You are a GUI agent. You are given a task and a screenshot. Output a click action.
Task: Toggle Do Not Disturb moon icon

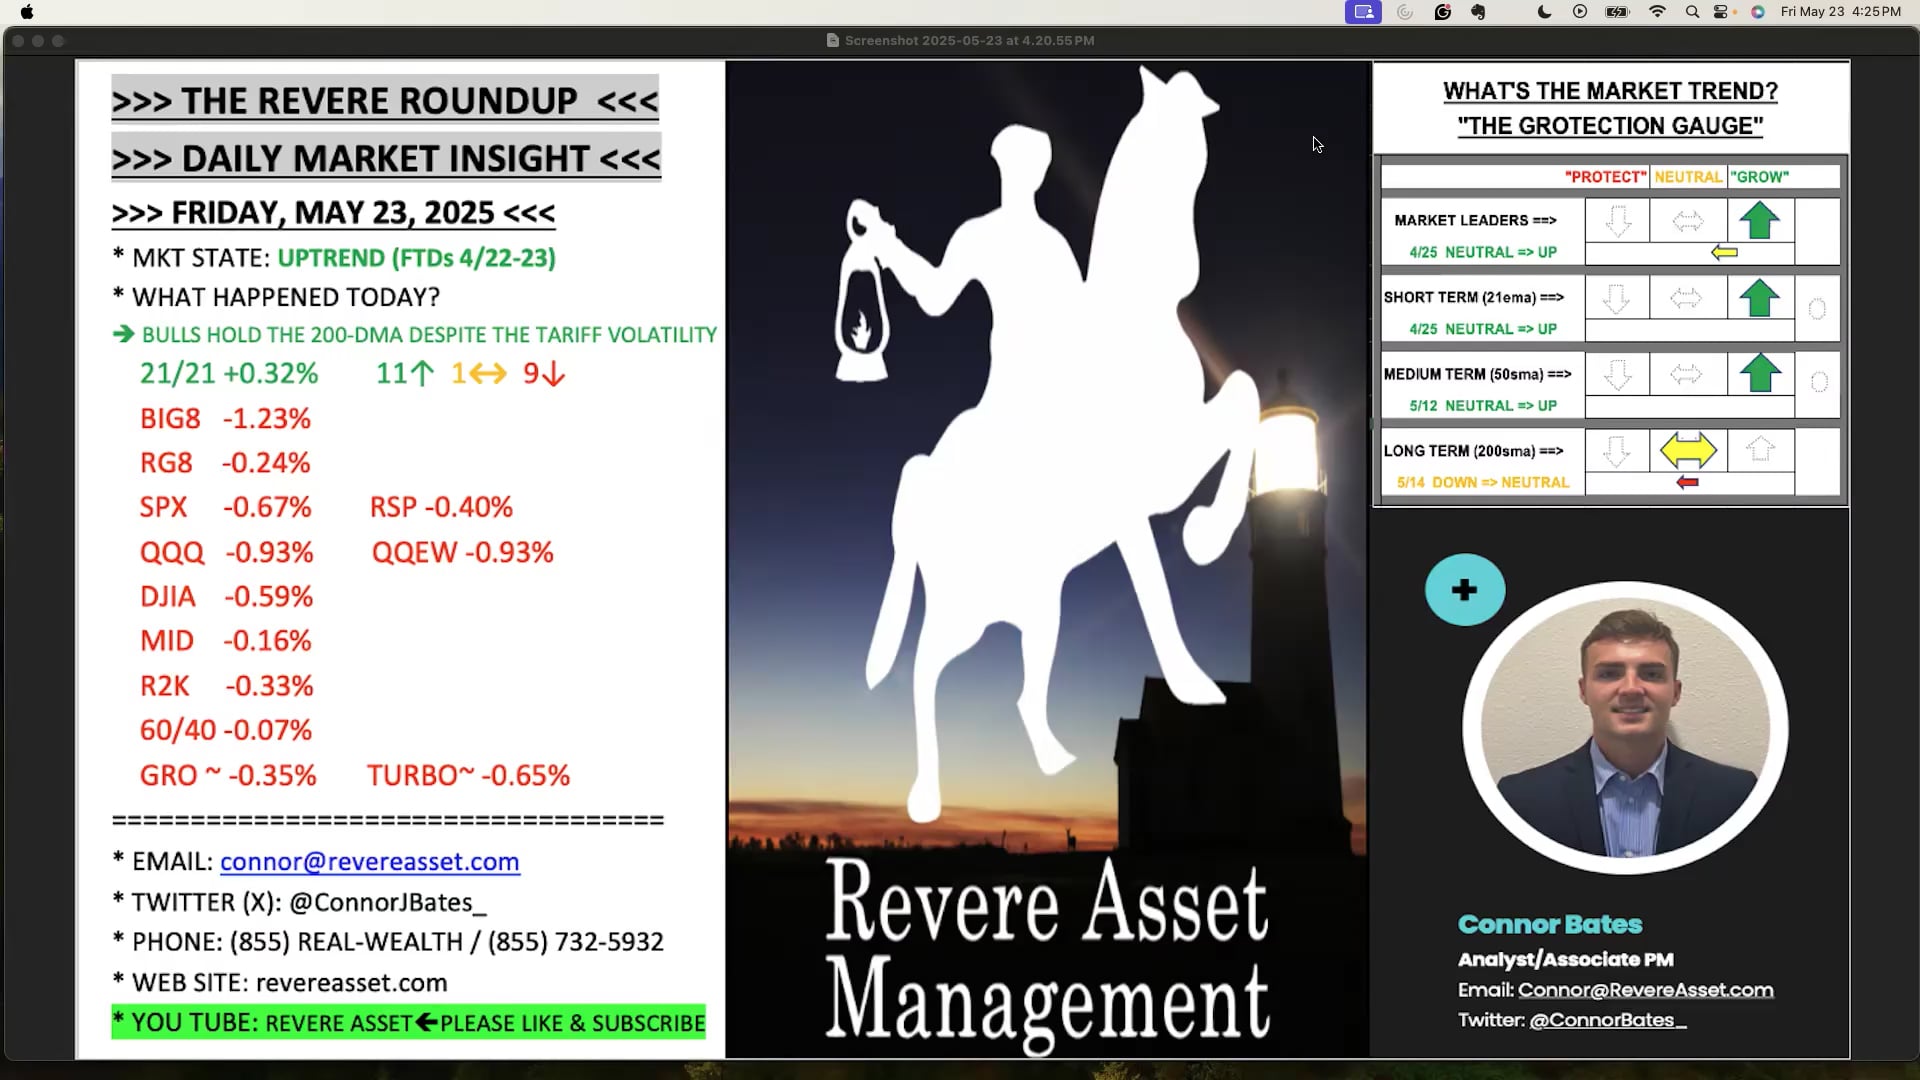1544,12
